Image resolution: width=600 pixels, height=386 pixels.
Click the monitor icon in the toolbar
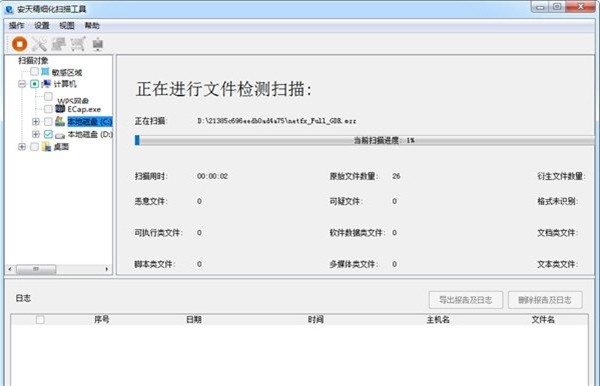(98, 44)
